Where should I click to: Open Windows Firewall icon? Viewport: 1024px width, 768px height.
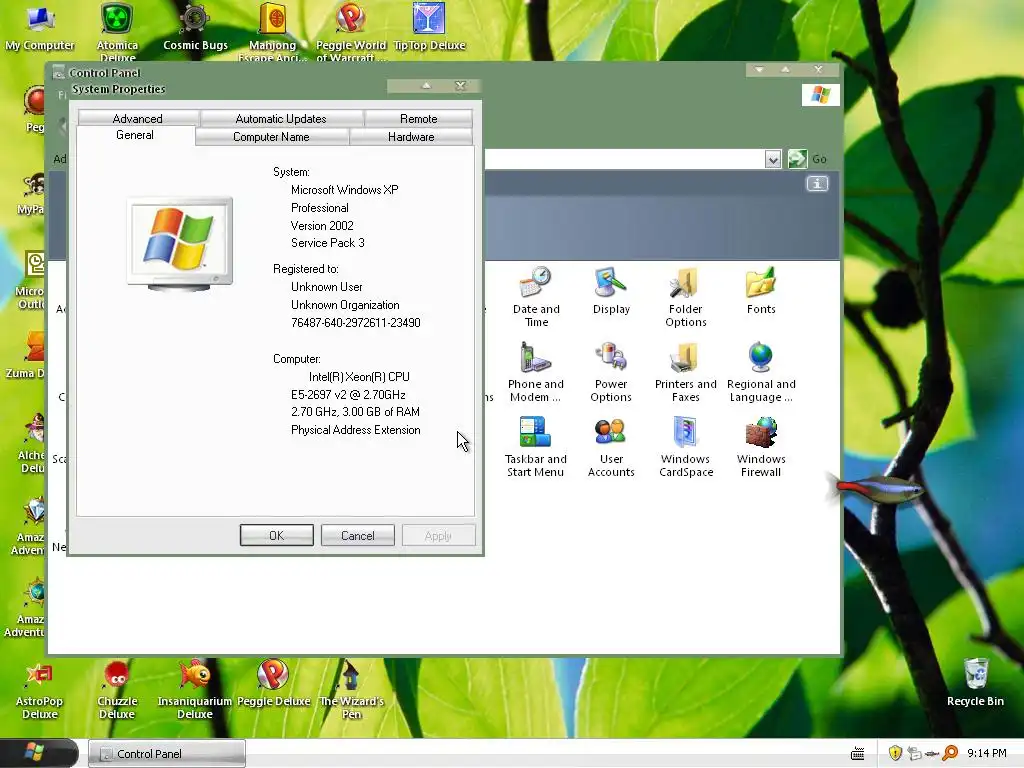coord(761,447)
